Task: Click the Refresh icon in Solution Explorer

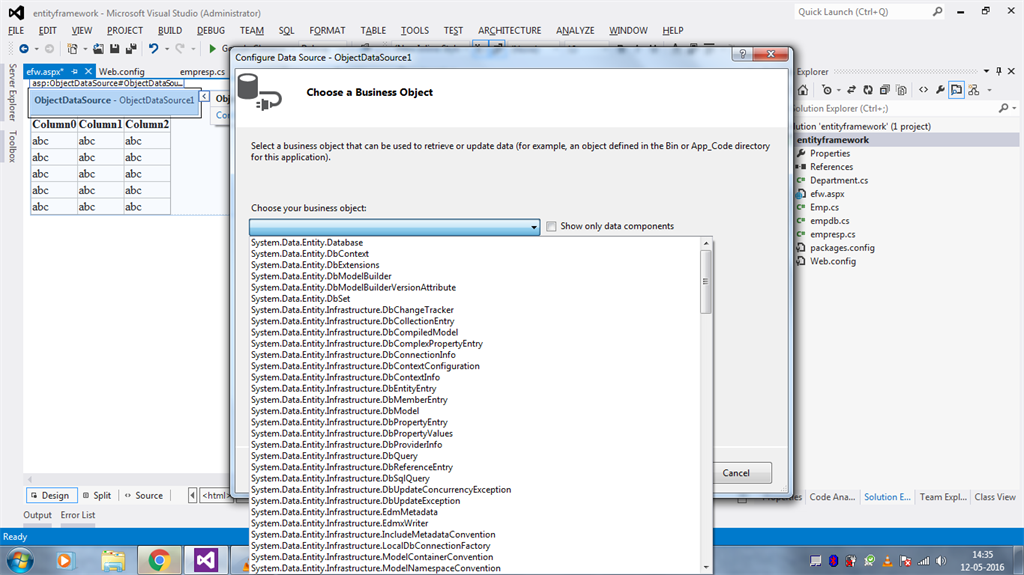Action: tap(868, 90)
